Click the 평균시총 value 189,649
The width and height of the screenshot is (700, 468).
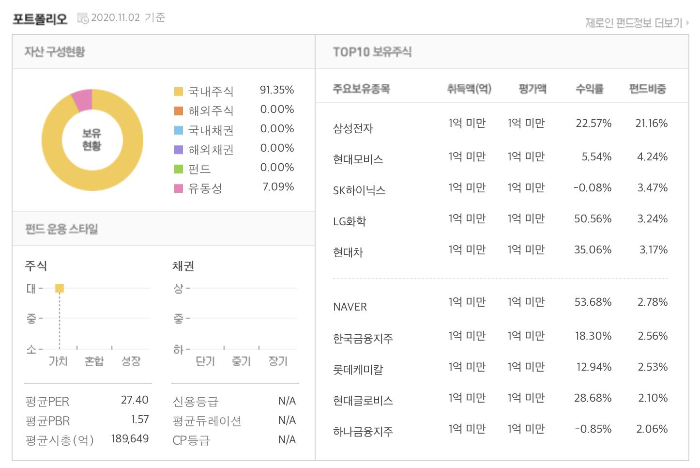click(130, 439)
